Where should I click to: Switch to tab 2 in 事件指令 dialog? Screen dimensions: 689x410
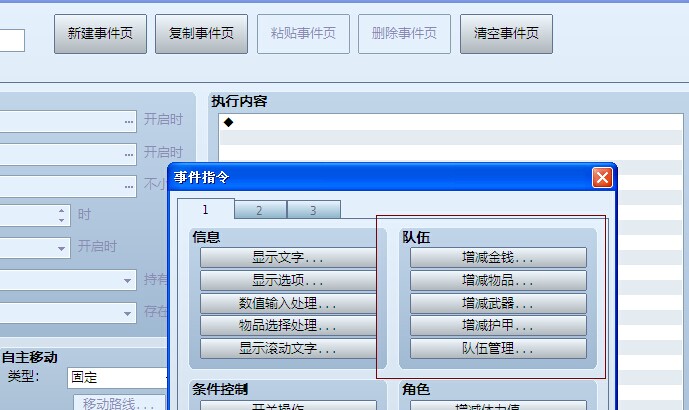[x=260, y=210]
